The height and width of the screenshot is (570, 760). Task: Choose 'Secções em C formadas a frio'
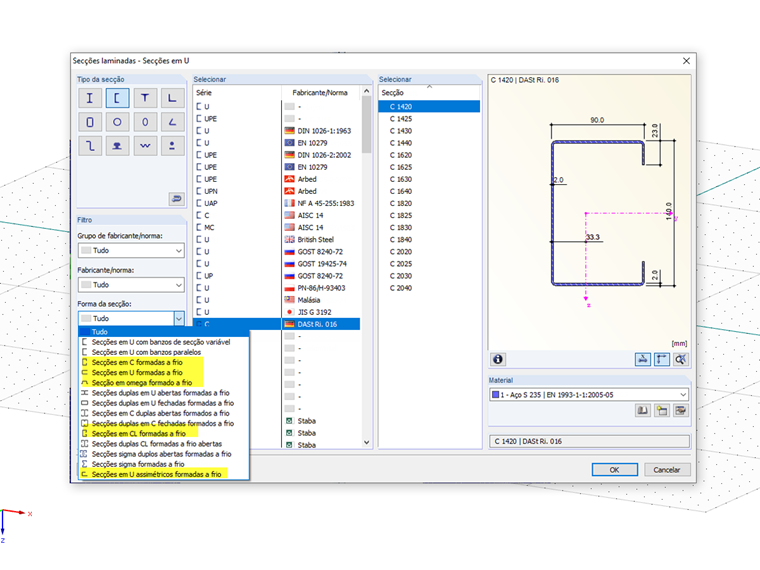coord(164,363)
